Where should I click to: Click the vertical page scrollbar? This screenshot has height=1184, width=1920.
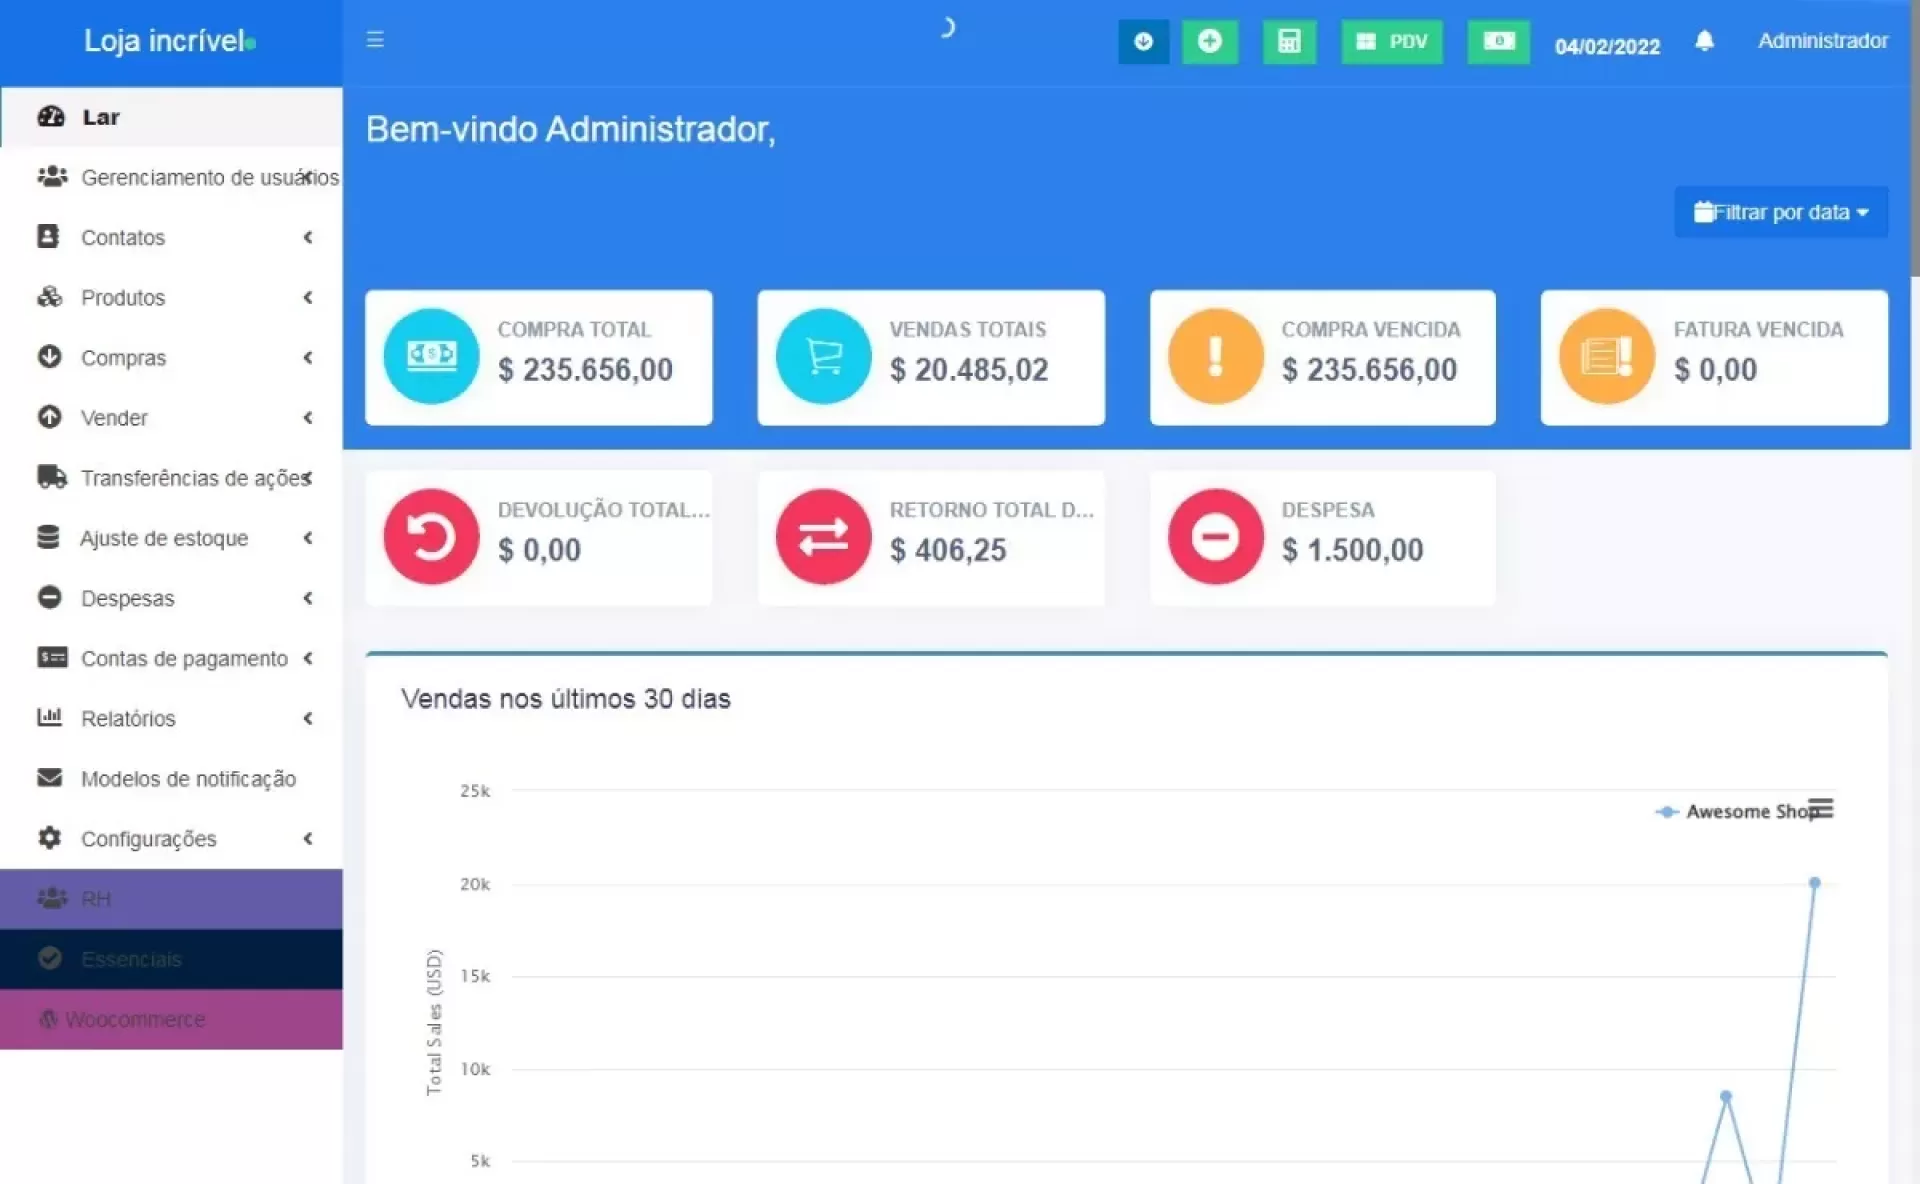1914,140
